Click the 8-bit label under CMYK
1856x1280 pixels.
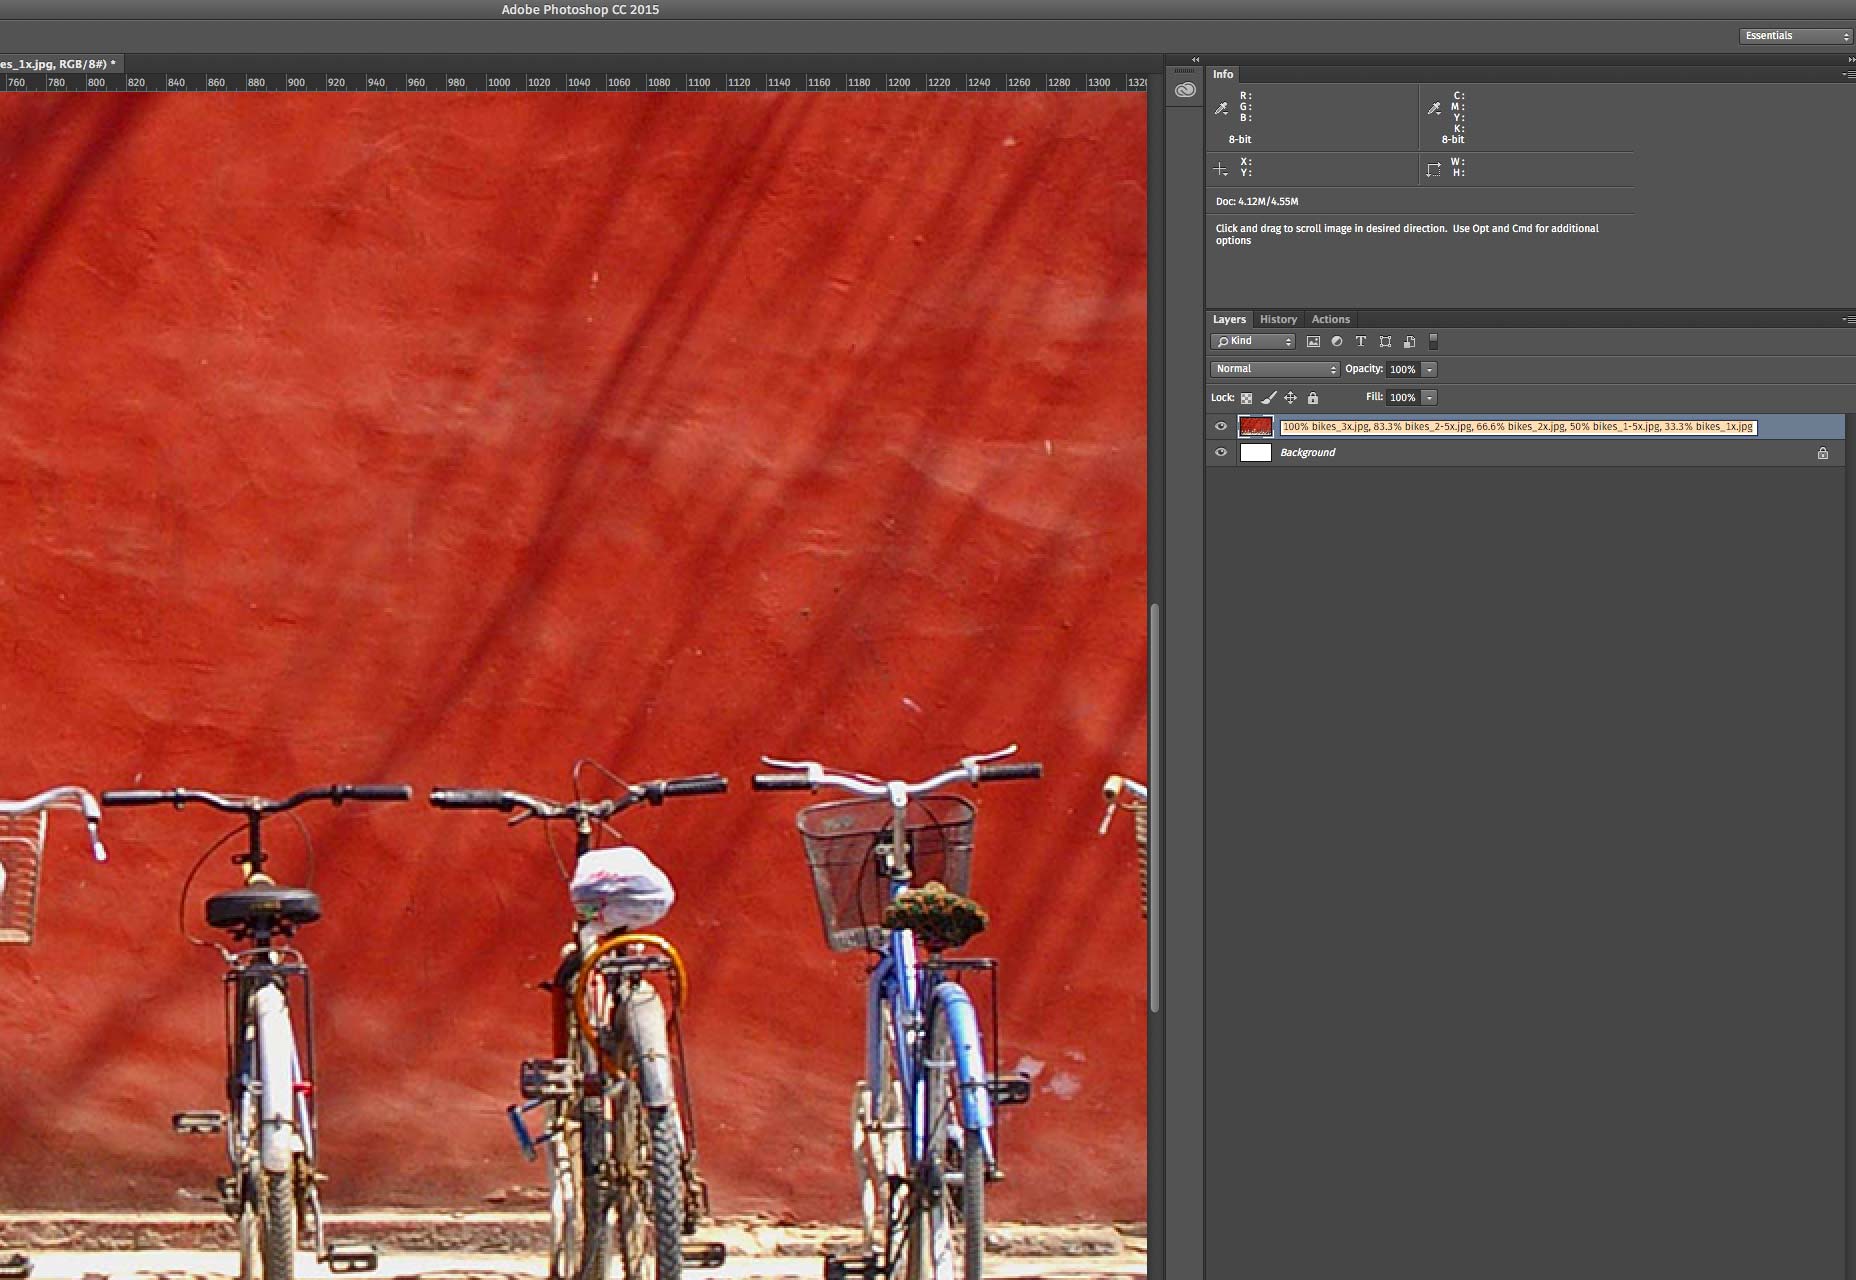(x=1453, y=140)
